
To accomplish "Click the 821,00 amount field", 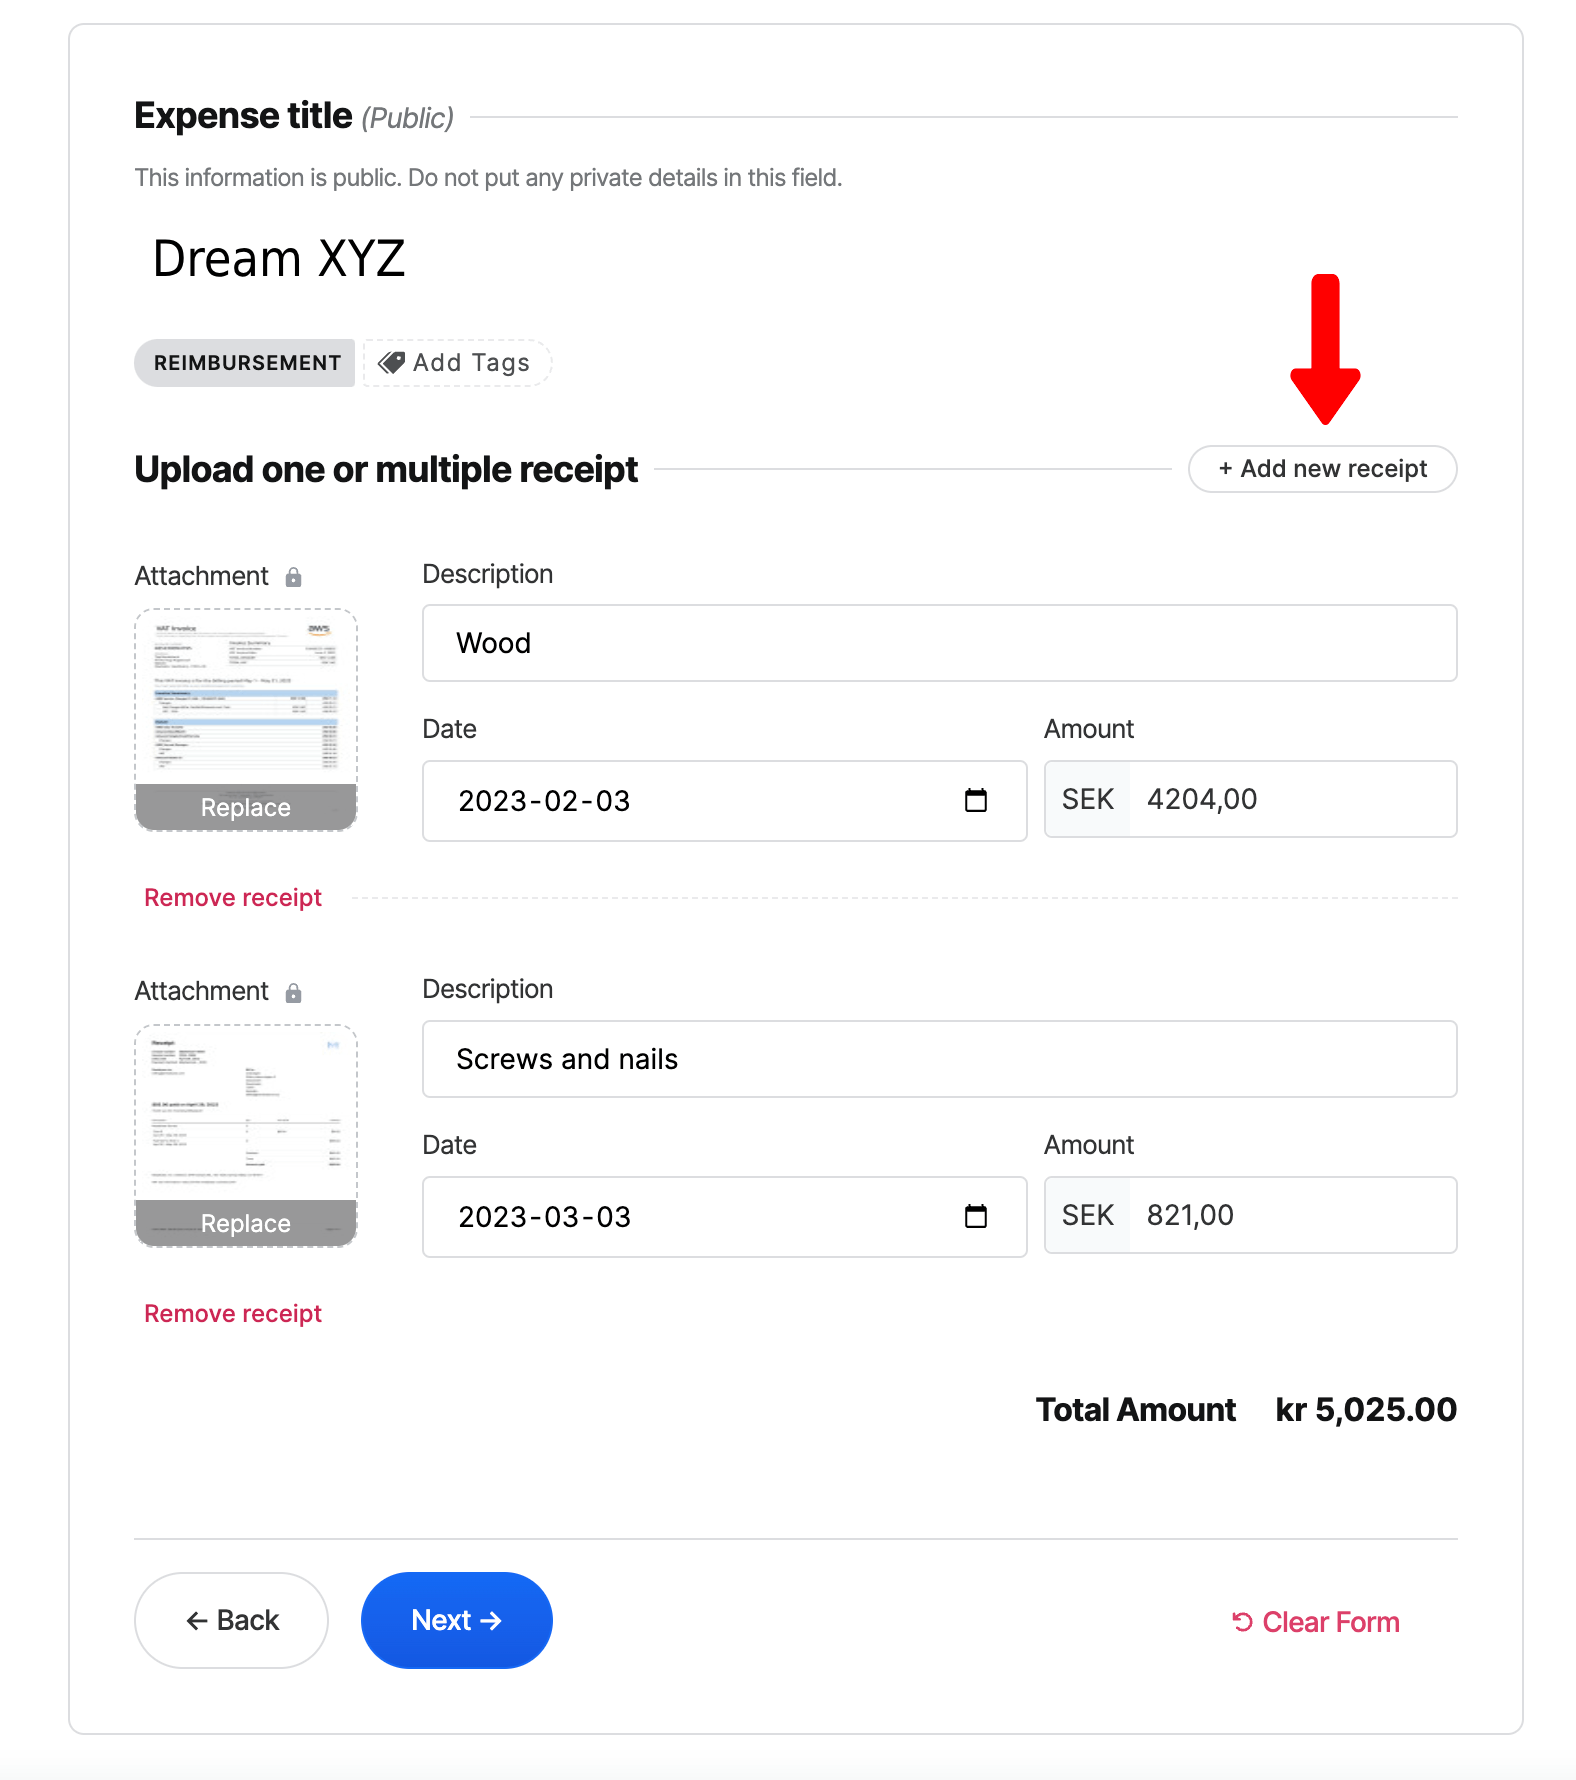I will 1290,1216.
